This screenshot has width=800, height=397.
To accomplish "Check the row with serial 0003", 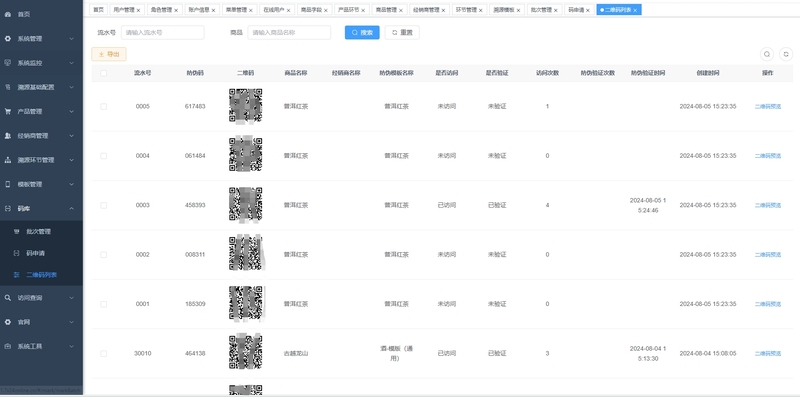I will (x=104, y=206).
